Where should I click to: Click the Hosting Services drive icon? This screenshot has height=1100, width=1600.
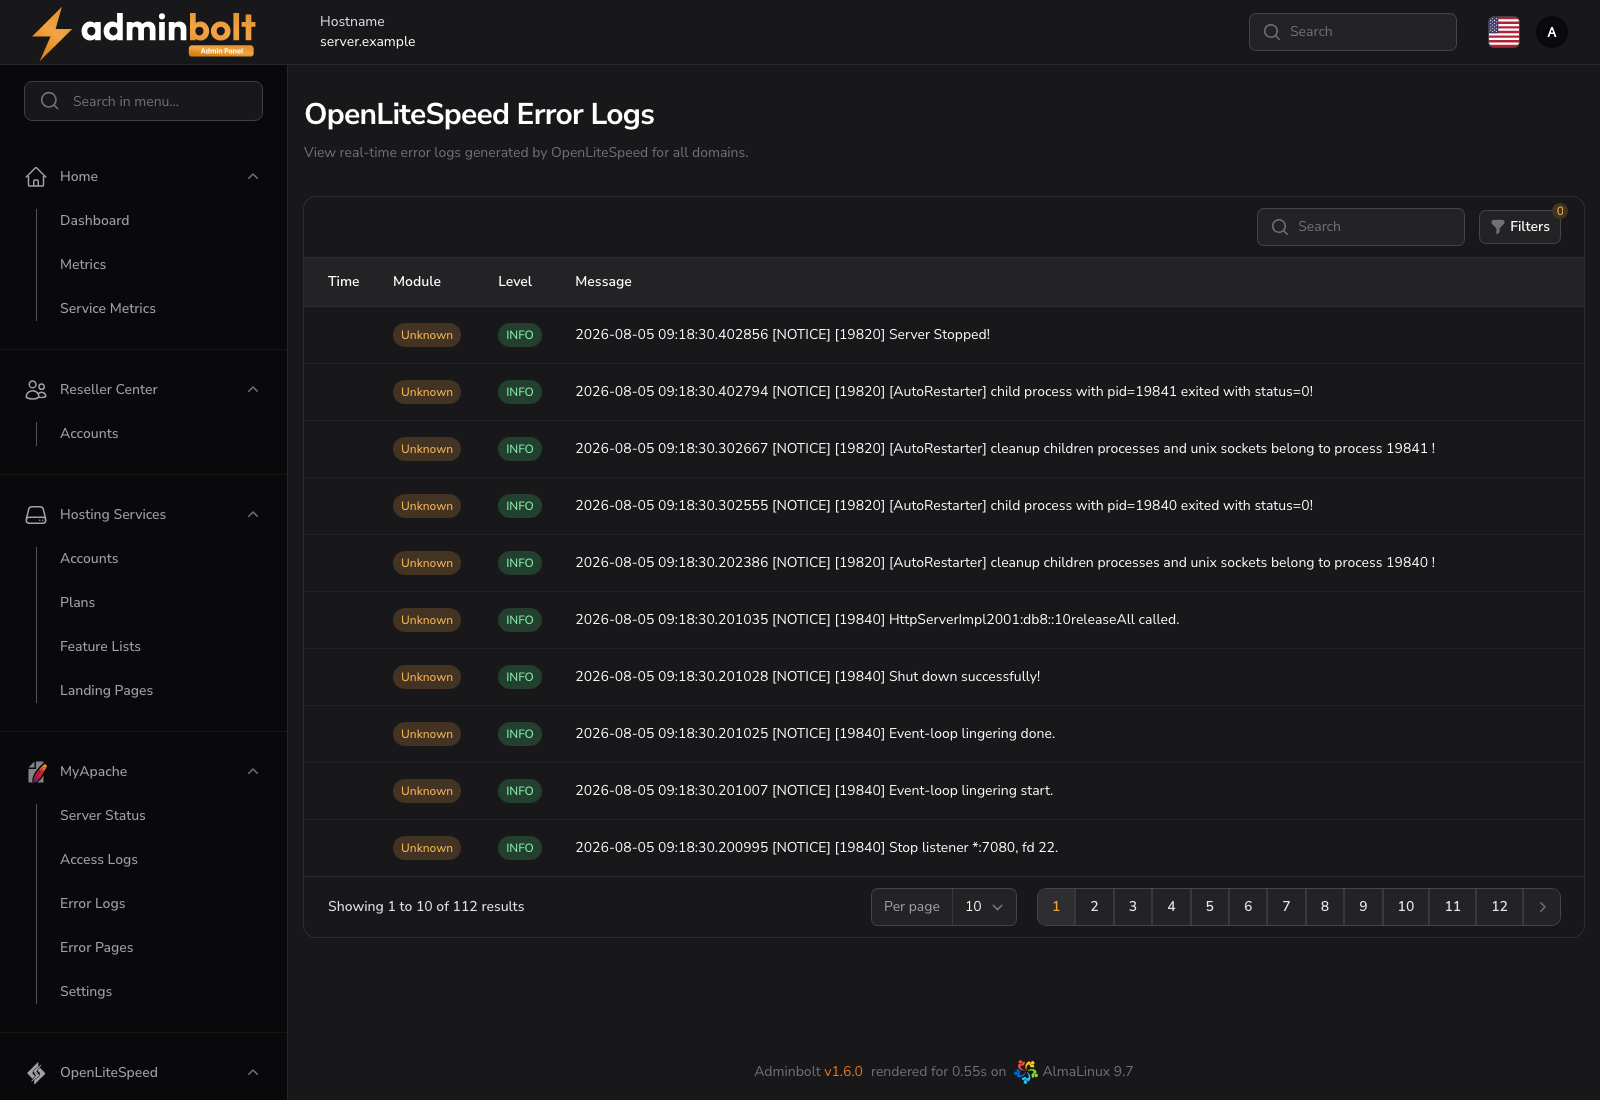[x=36, y=515]
